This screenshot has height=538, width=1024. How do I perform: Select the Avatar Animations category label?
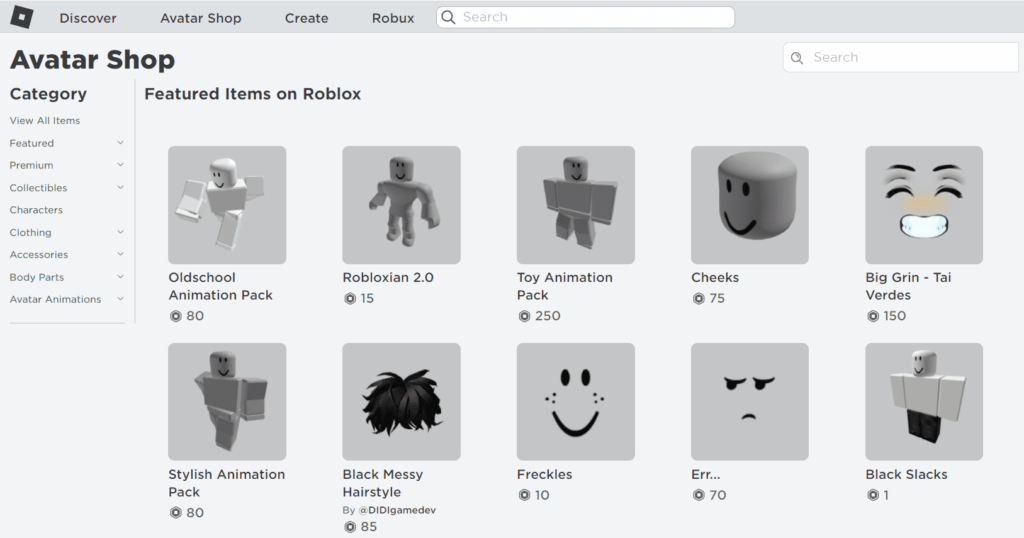56,299
